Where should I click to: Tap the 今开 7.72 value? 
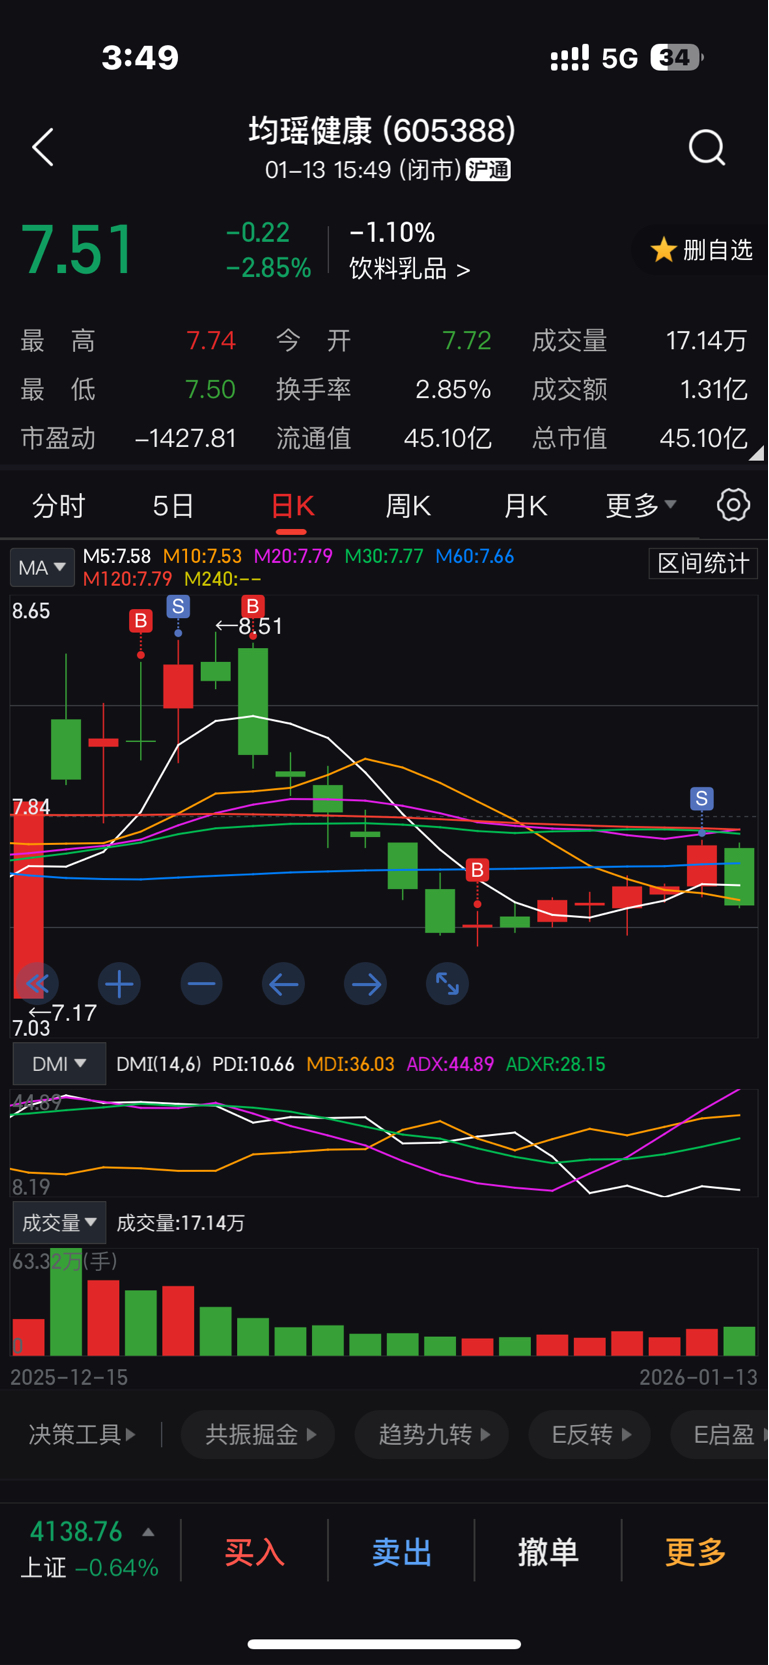(x=467, y=341)
